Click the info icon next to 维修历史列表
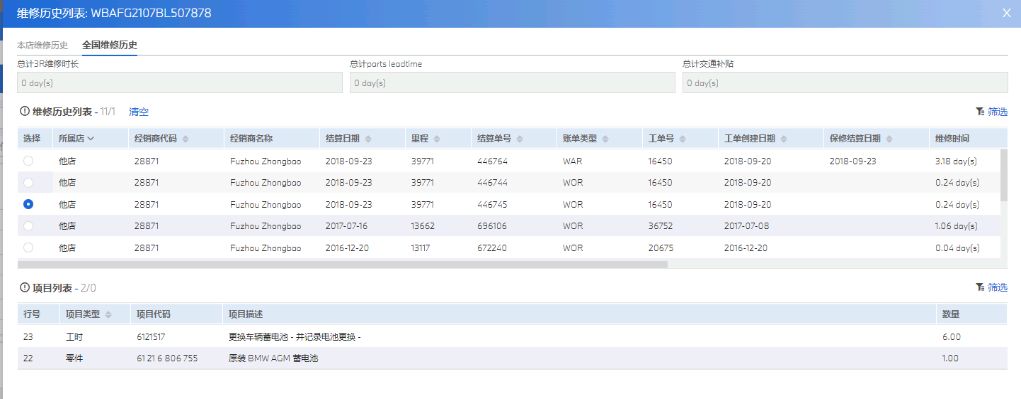Image resolution: width=1021 pixels, height=399 pixels. tap(25, 112)
